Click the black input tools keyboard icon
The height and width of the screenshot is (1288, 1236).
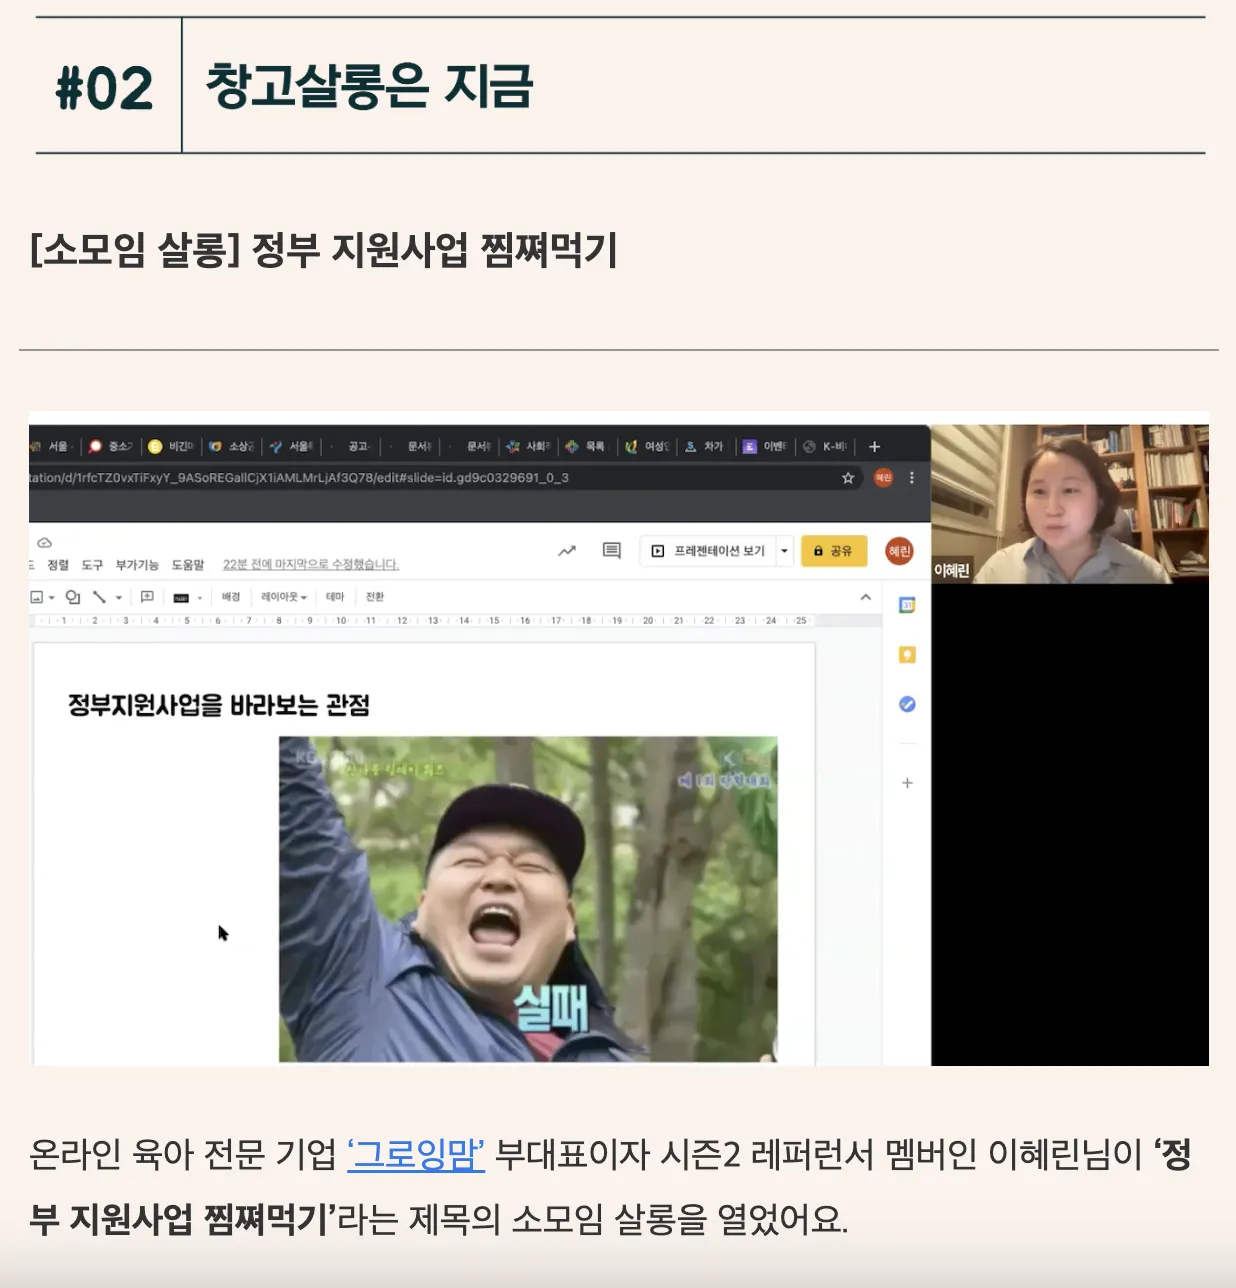[x=181, y=598]
